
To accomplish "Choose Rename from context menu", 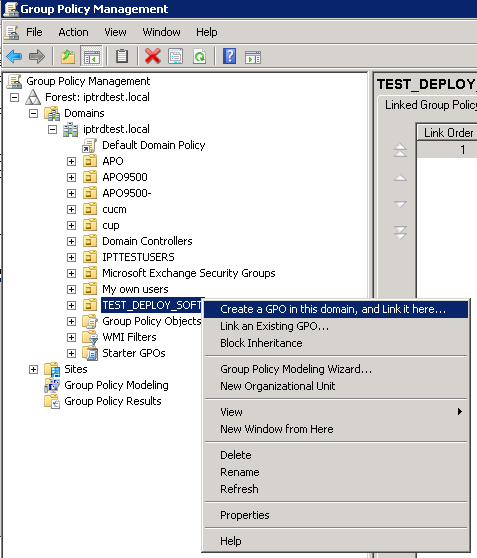I will [x=336, y=472].
